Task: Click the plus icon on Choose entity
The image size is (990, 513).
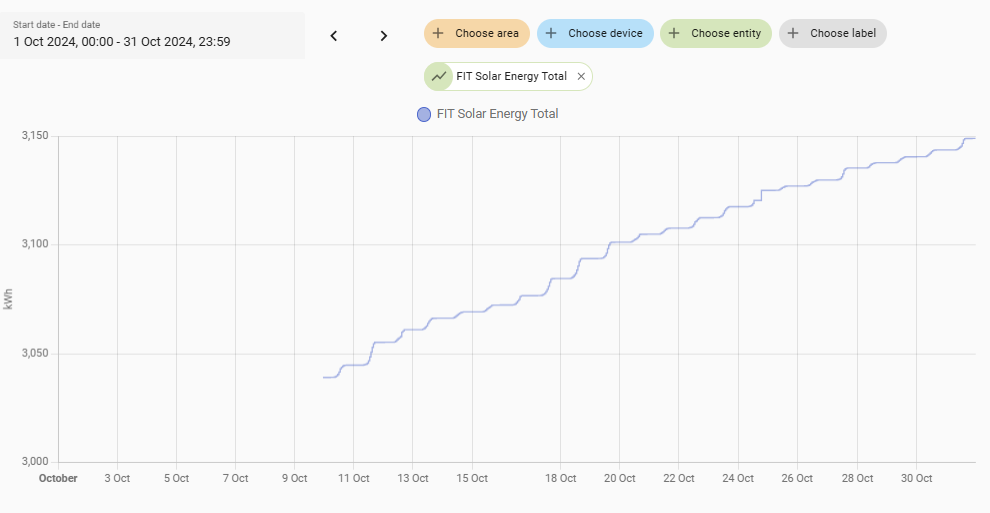Action: point(674,33)
